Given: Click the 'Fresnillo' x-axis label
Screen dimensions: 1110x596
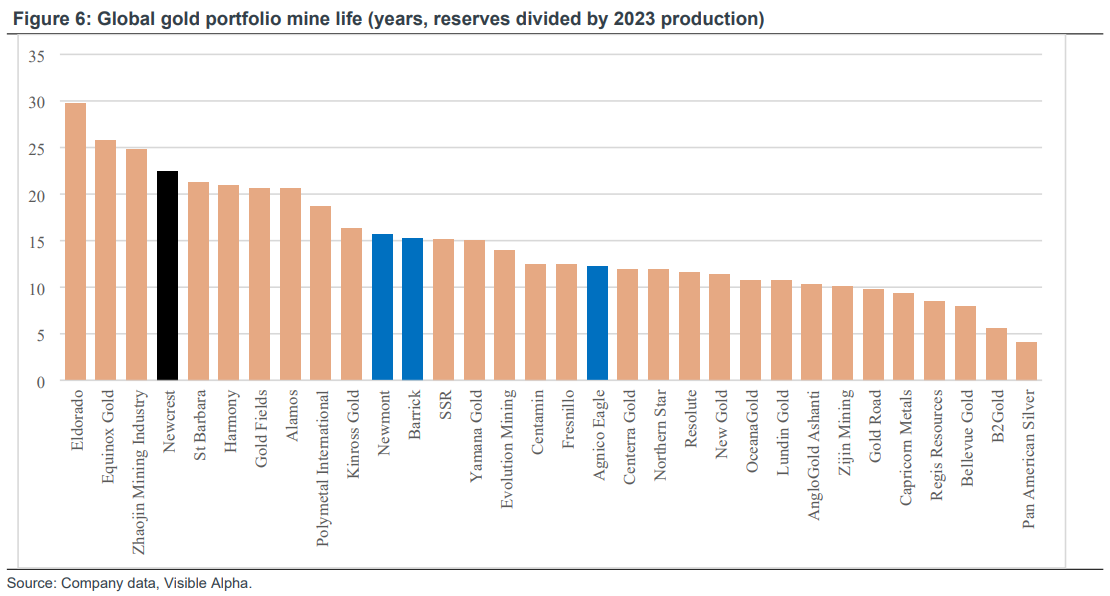Looking at the screenshot, I should click(568, 419).
